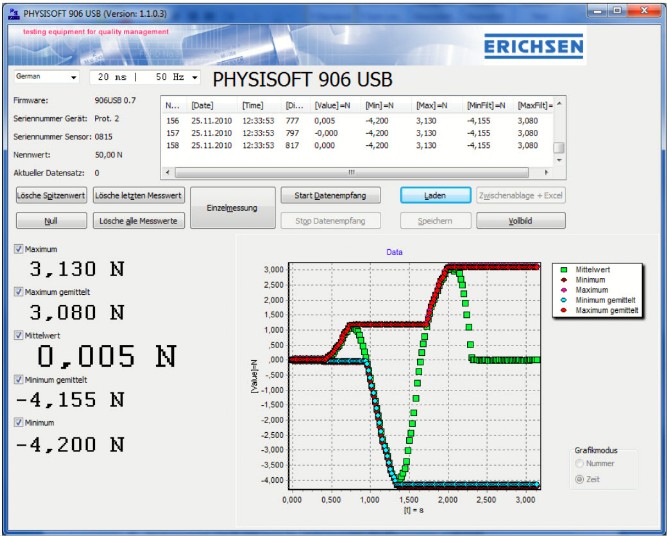Click the [Time] column header

(x=259, y=105)
